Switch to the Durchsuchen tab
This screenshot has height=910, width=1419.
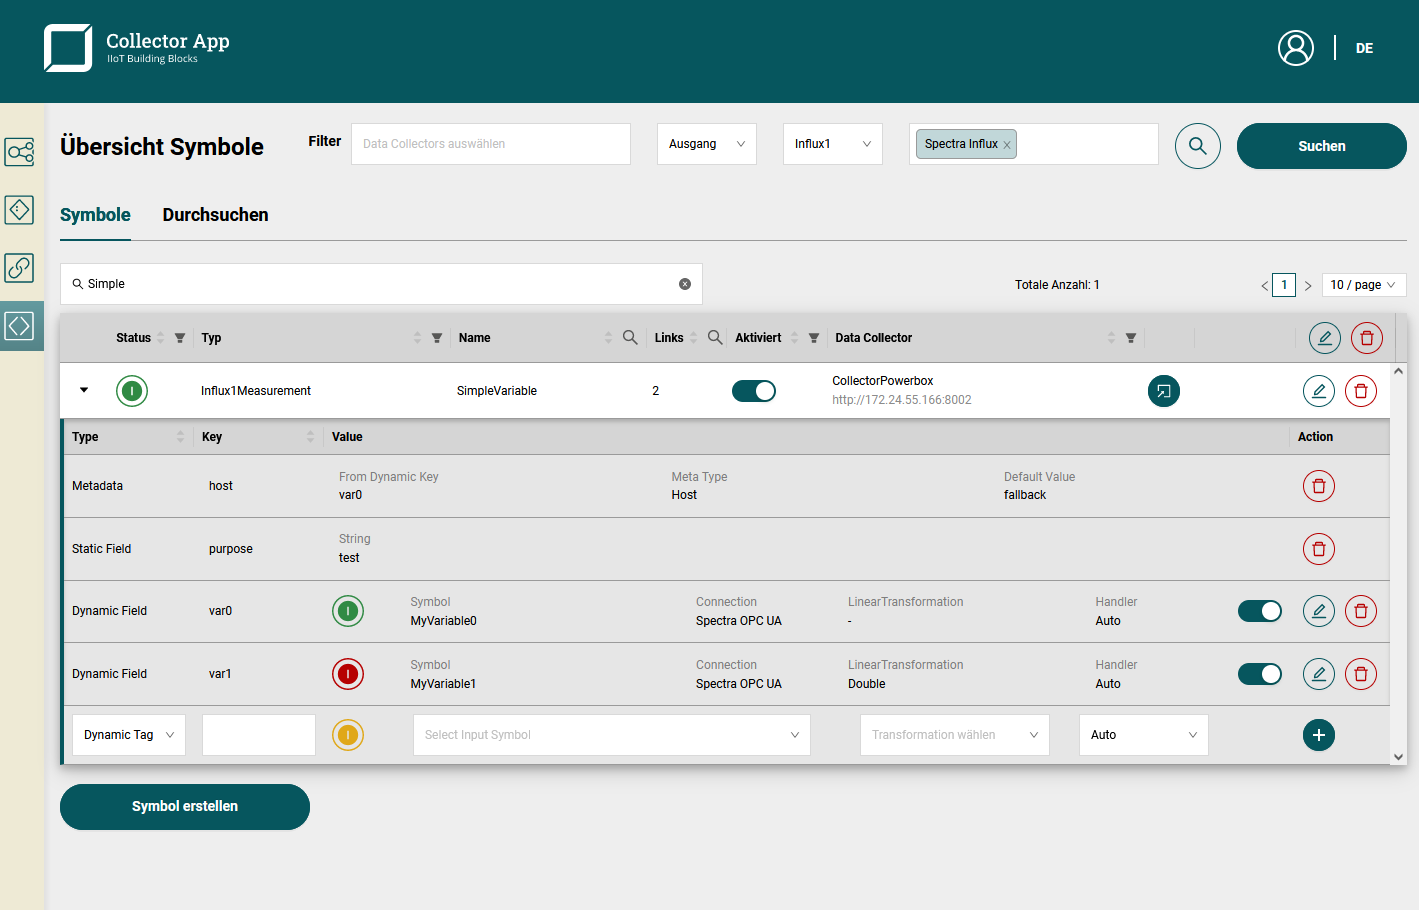click(215, 215)
